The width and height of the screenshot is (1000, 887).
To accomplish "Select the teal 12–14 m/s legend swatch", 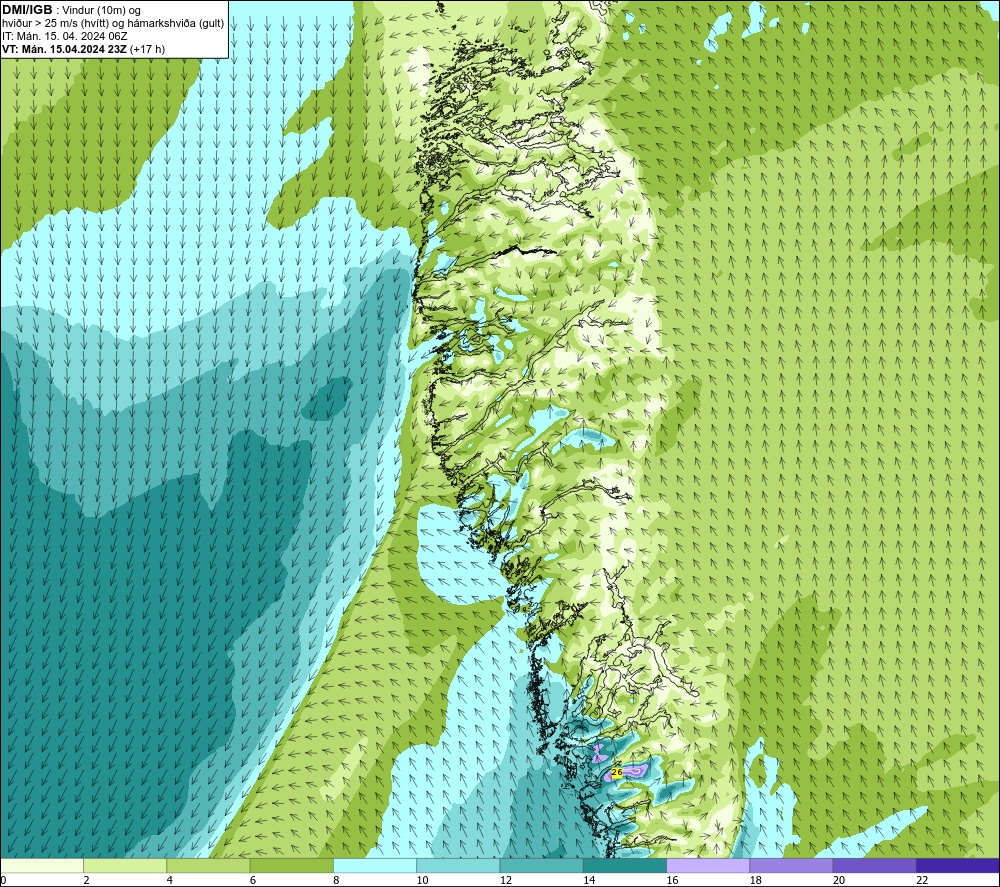I will coord(541,865).
